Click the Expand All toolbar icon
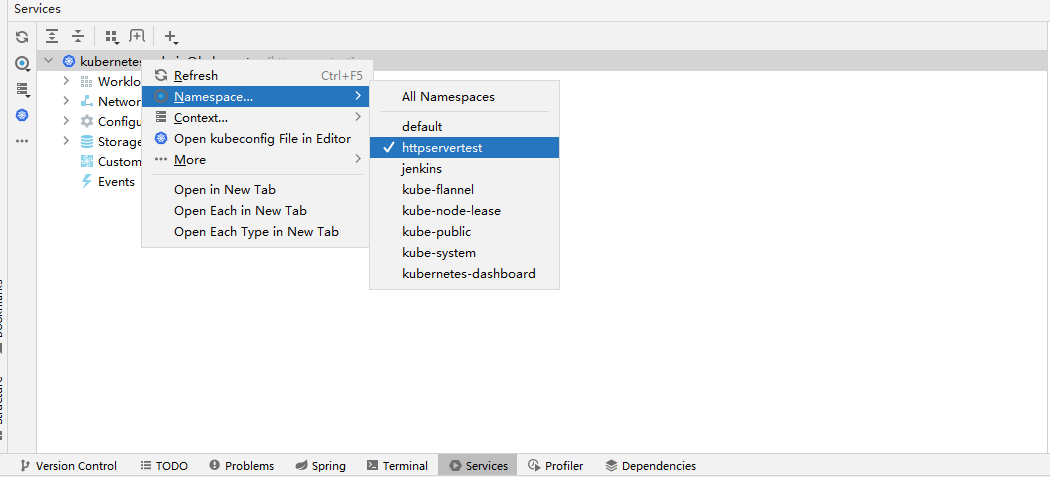1050x477 pixels. pyautogui.click(x=52, y=37)
